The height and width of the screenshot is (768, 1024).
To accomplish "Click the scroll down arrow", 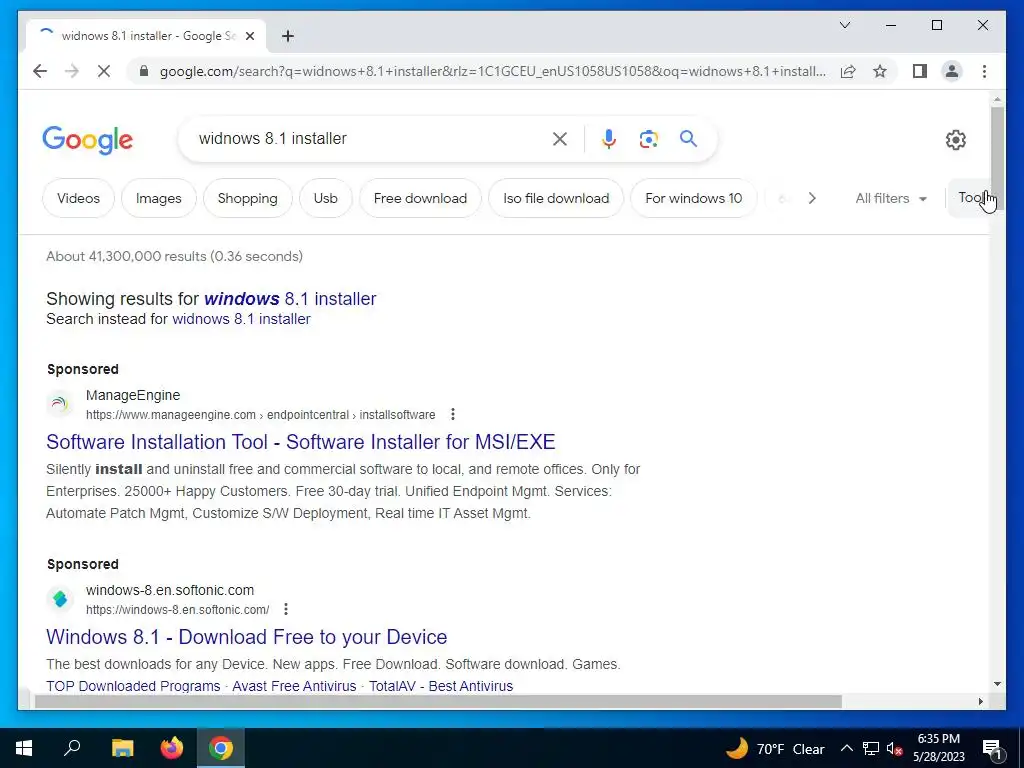I will (x=997, y=684).
